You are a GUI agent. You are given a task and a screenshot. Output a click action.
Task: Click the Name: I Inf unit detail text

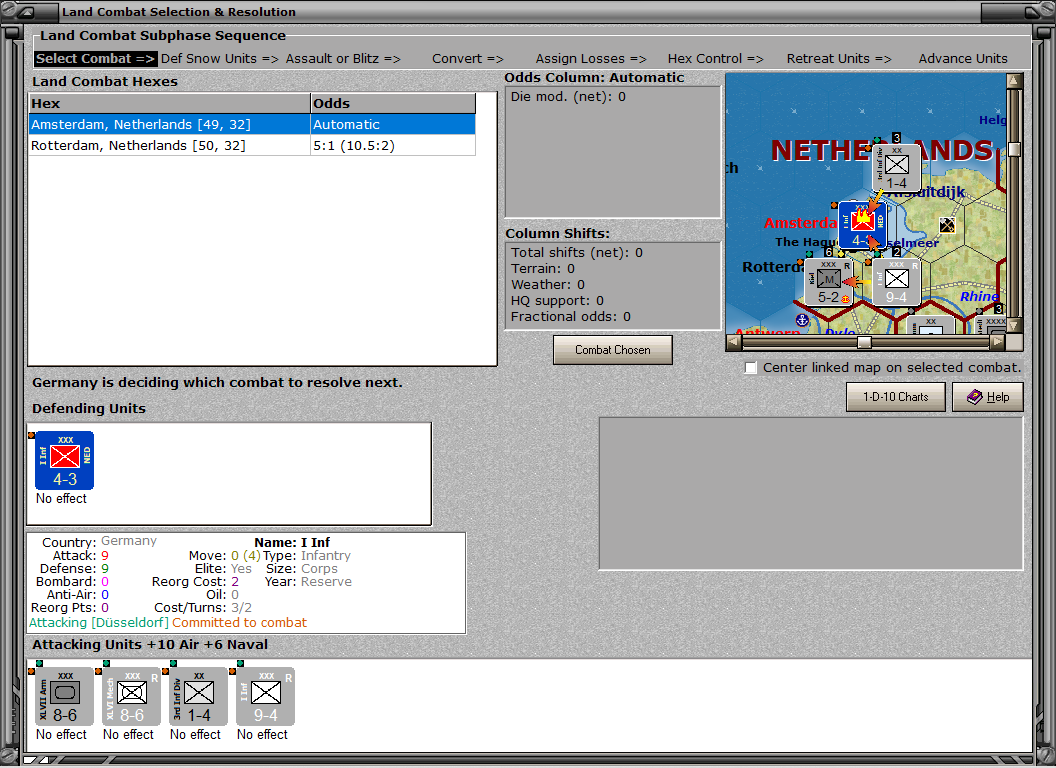click(x=292, y=542)
